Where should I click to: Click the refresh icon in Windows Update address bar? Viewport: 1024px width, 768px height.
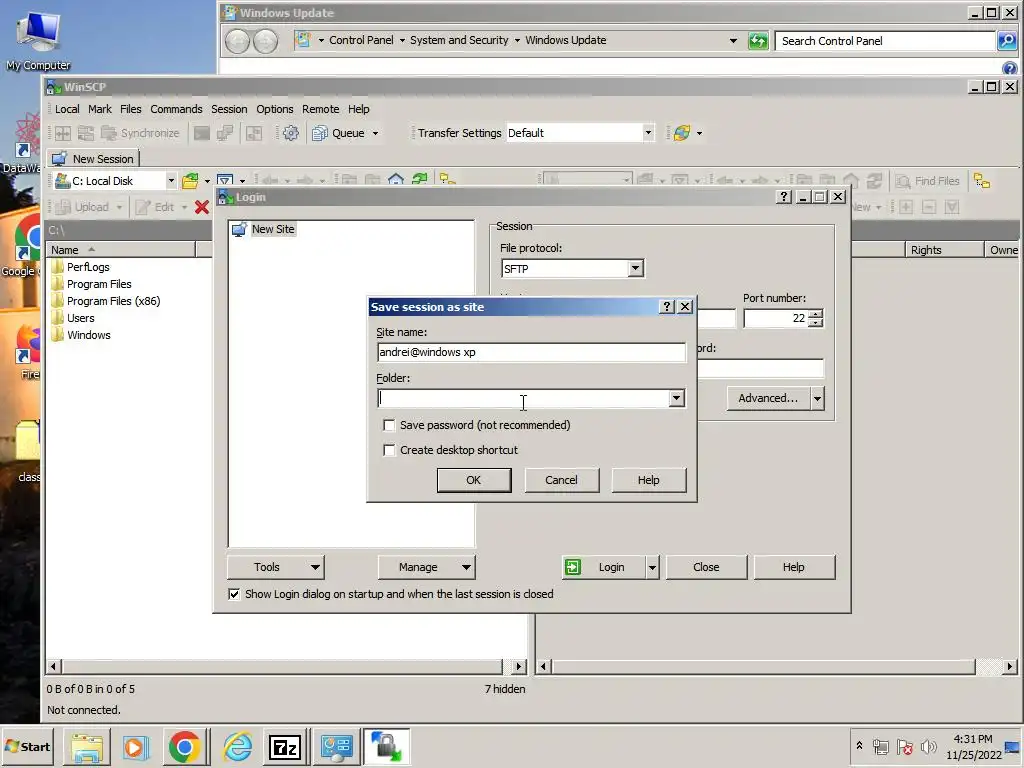pyautogui.click(x=758, y=41)
